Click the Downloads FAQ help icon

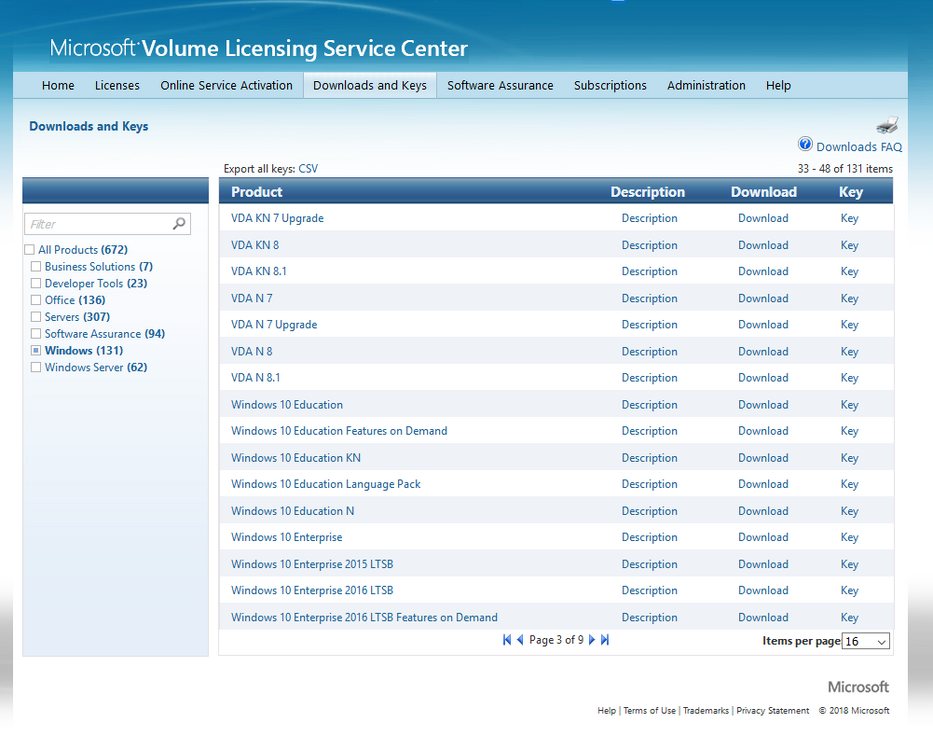805,144
